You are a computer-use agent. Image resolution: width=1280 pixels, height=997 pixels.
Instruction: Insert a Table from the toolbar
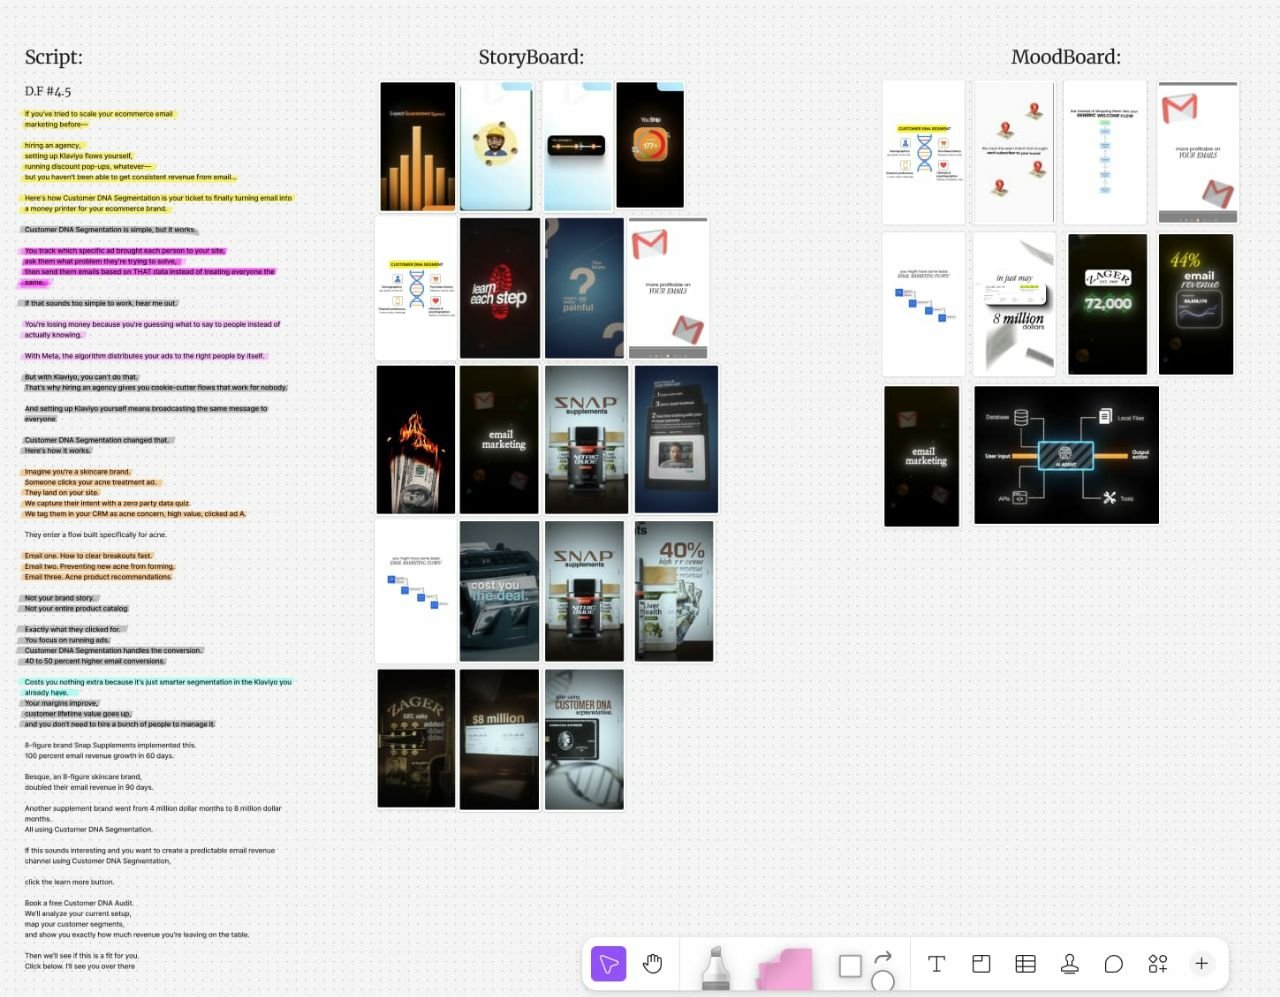click(1025, 964)
